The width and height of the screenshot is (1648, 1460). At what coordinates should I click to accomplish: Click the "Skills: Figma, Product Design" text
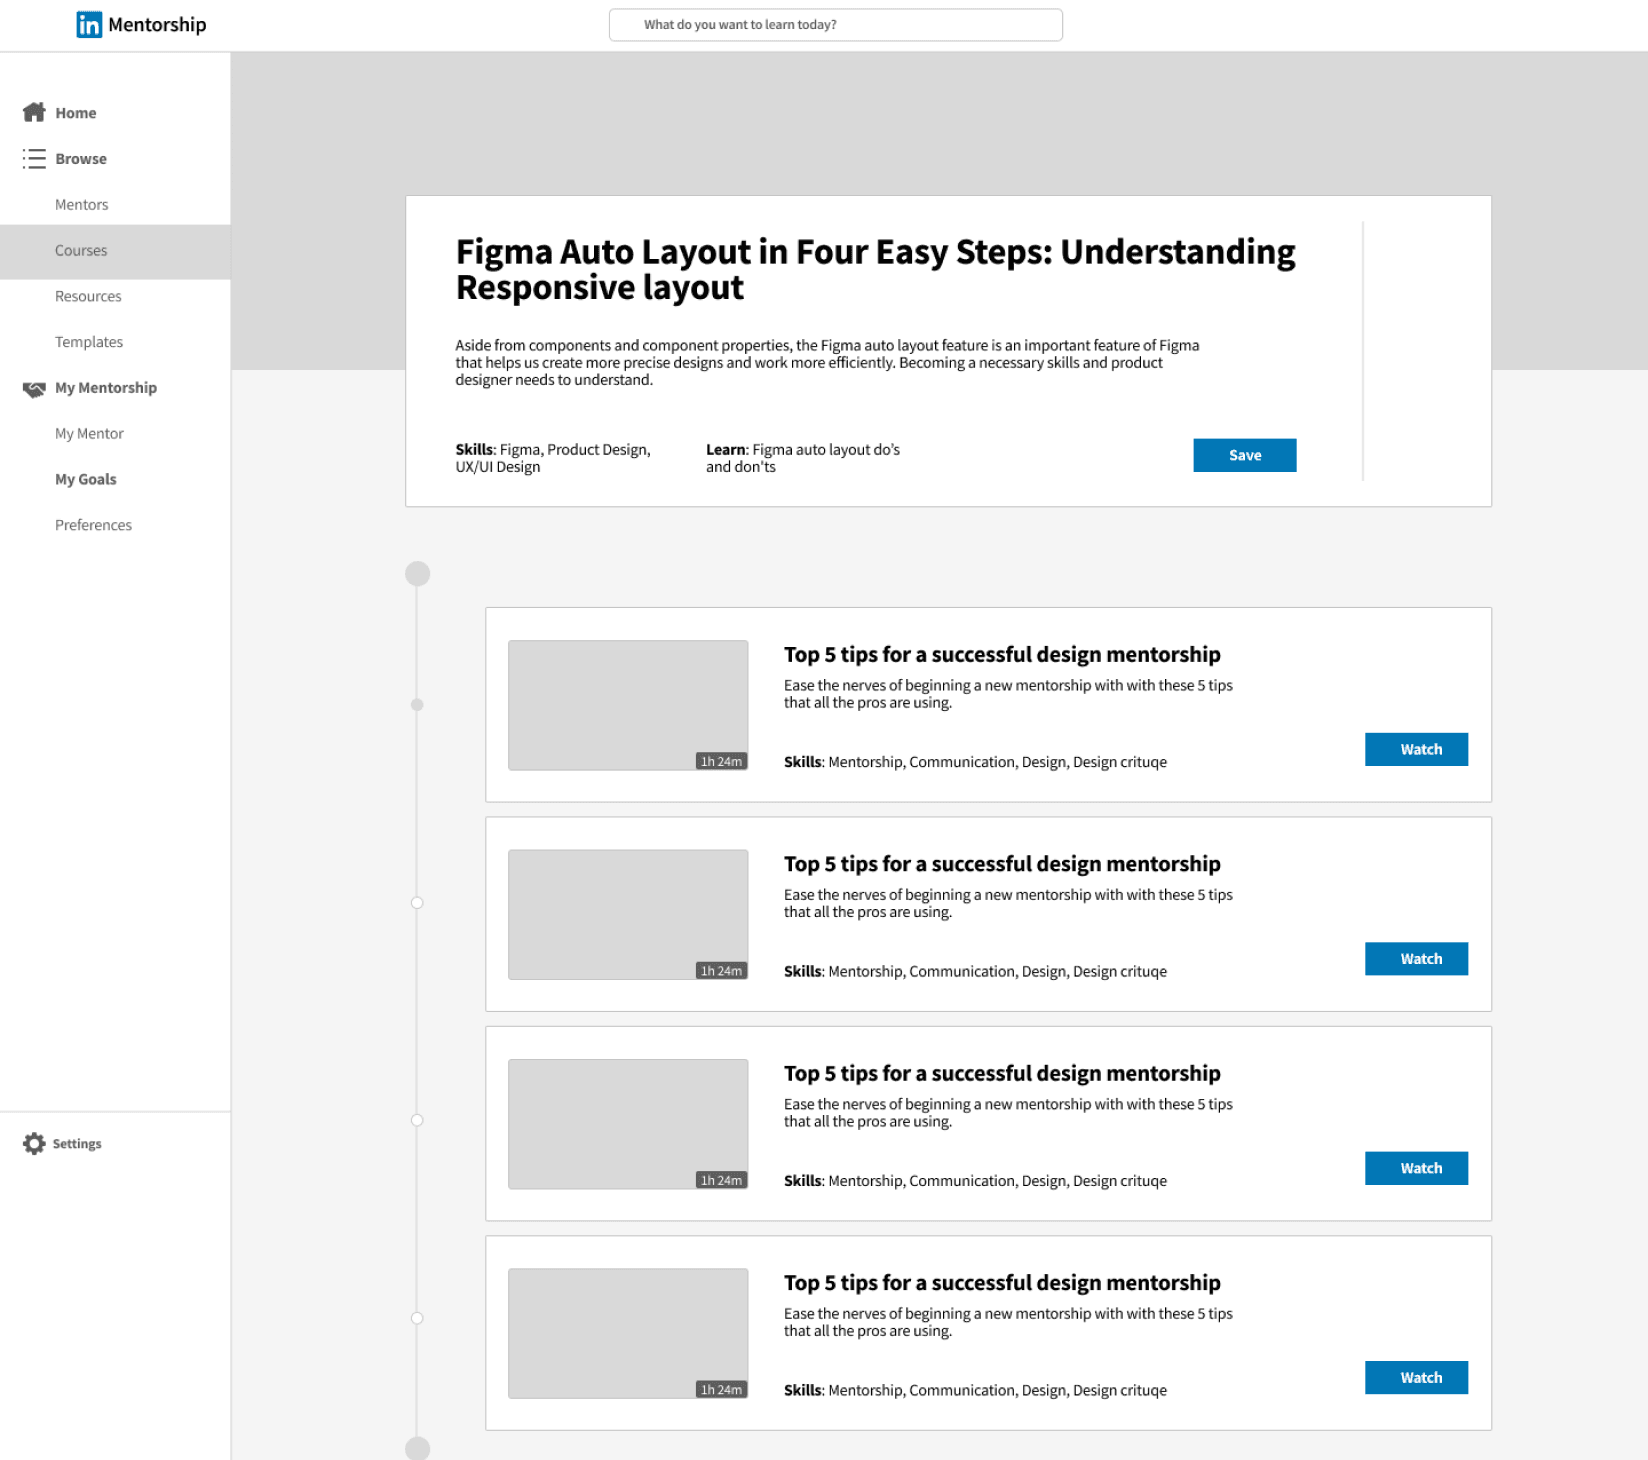click(553, 458)
